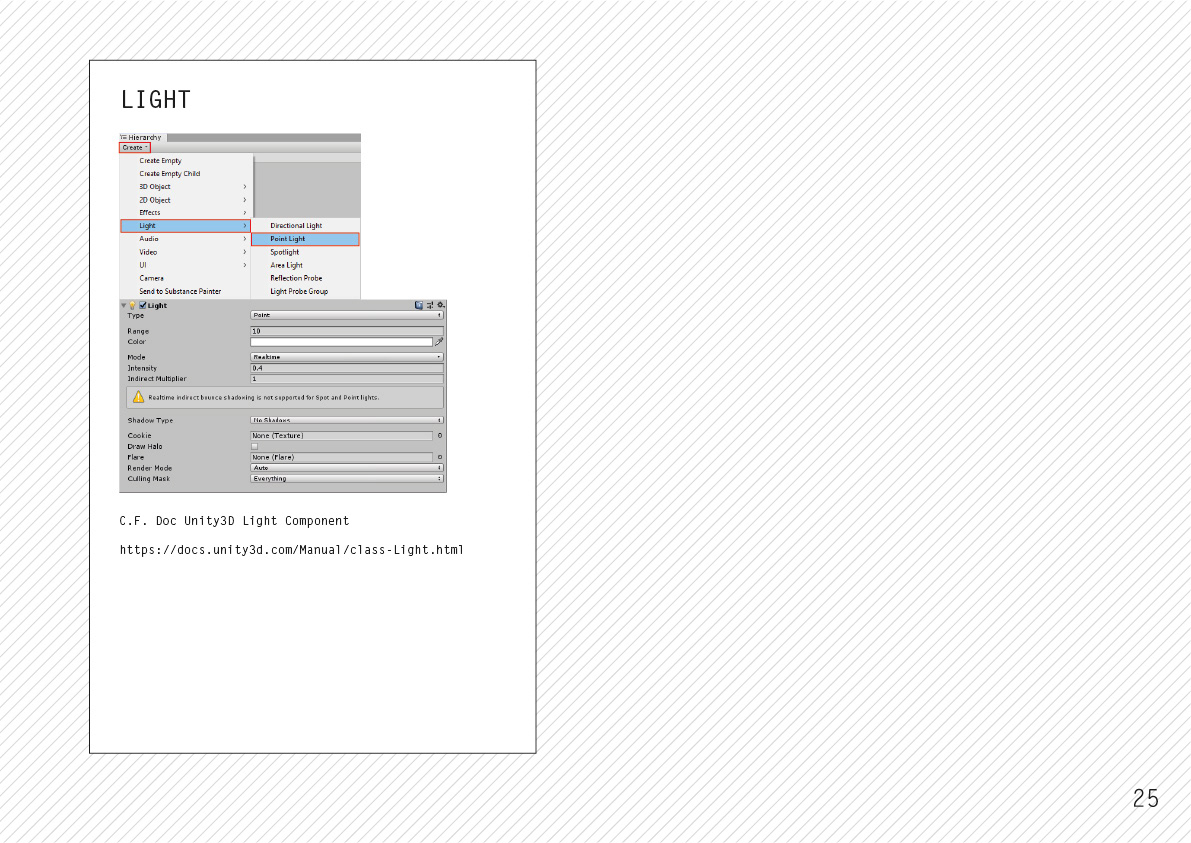
Task: Collapse the Light component foldout triangle
Action: coord(124,305)
